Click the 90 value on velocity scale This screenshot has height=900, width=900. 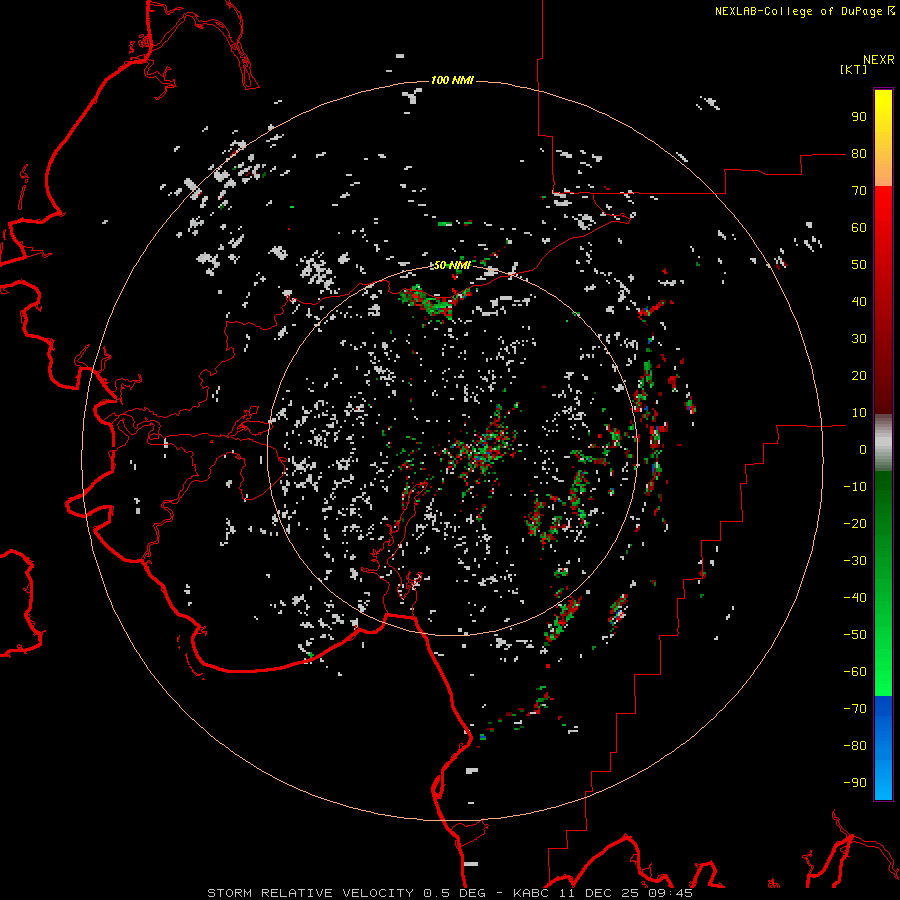[859, 117]
